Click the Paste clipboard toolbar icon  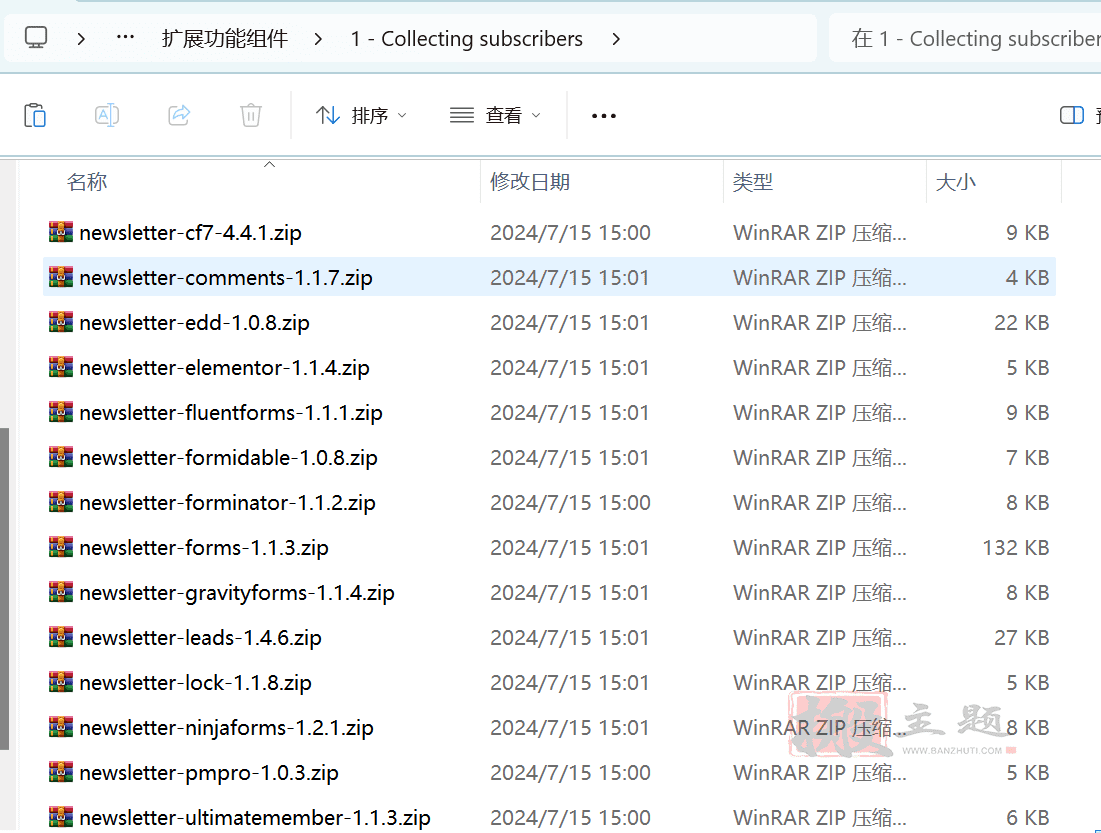(35, 115)
